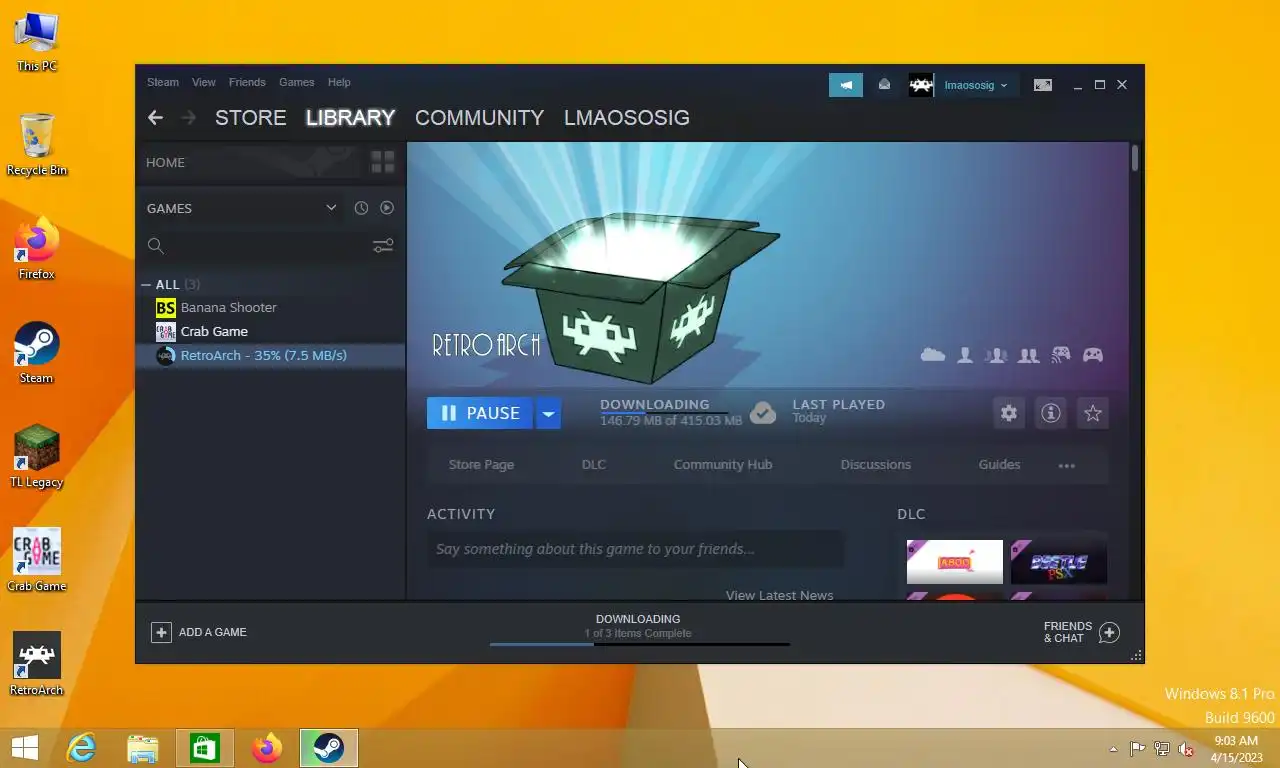Click View Latest News
1280x768 pixels.
(x=779, y=595)
